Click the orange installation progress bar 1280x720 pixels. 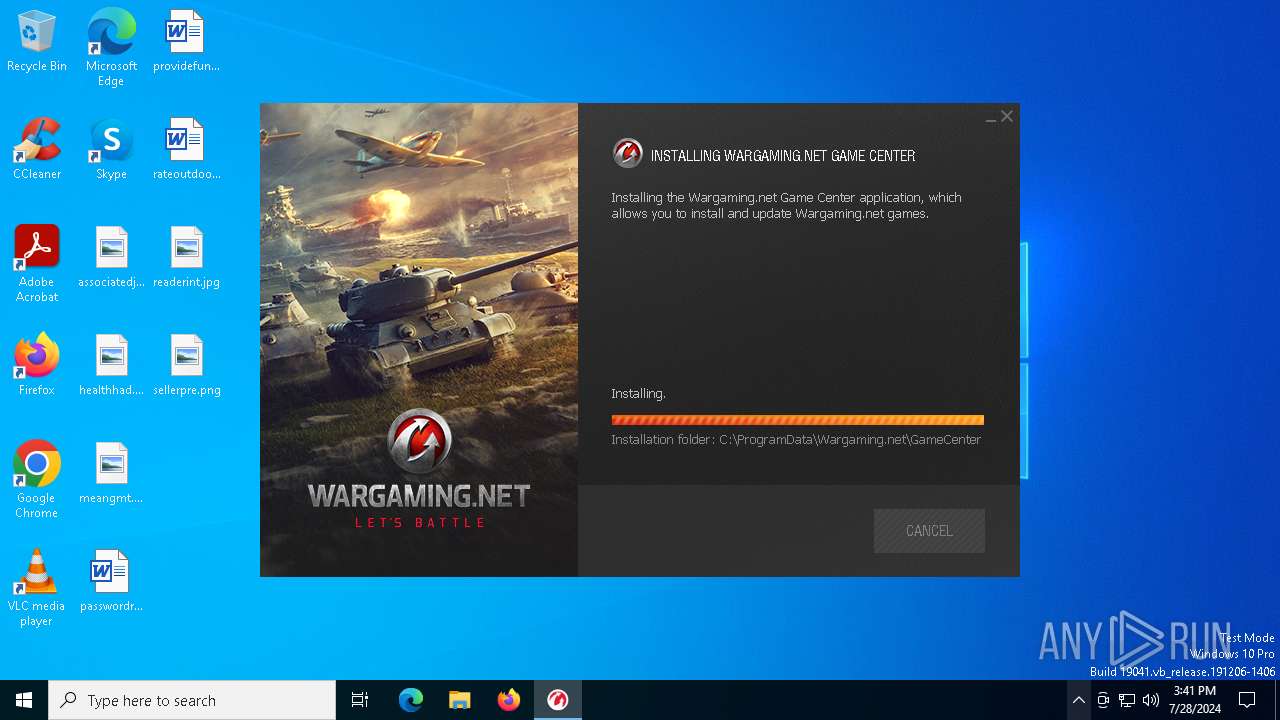797,420
